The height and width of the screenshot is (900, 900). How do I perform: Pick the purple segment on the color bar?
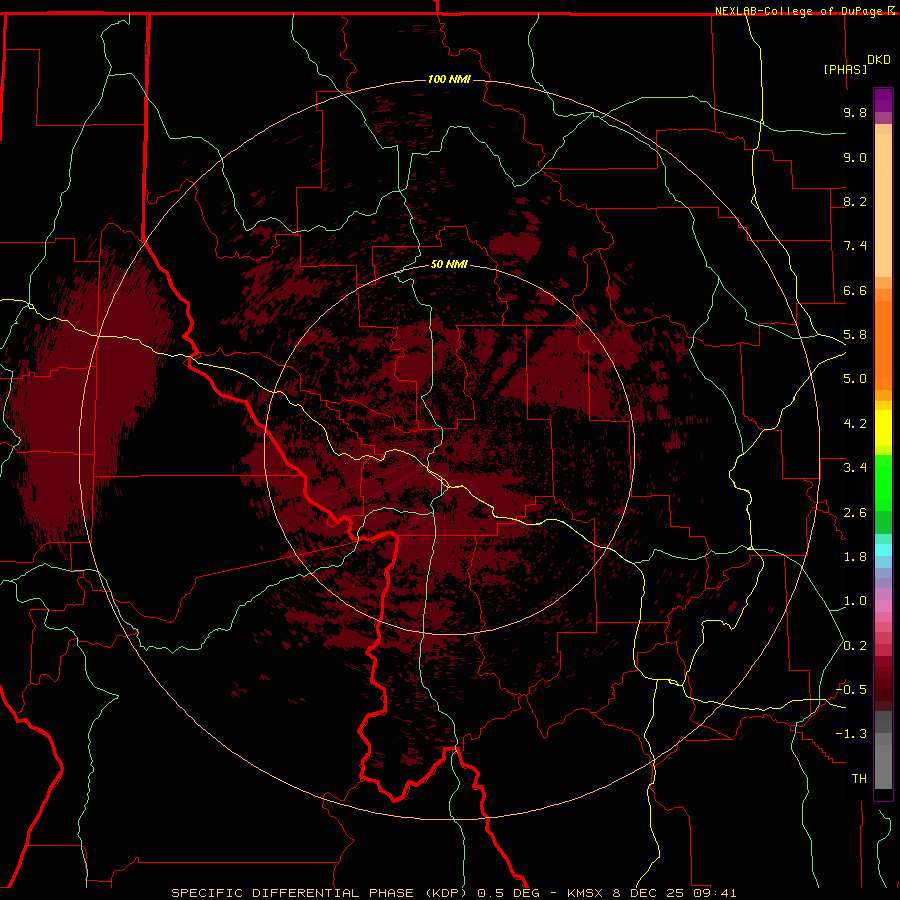tap(883, 100)
